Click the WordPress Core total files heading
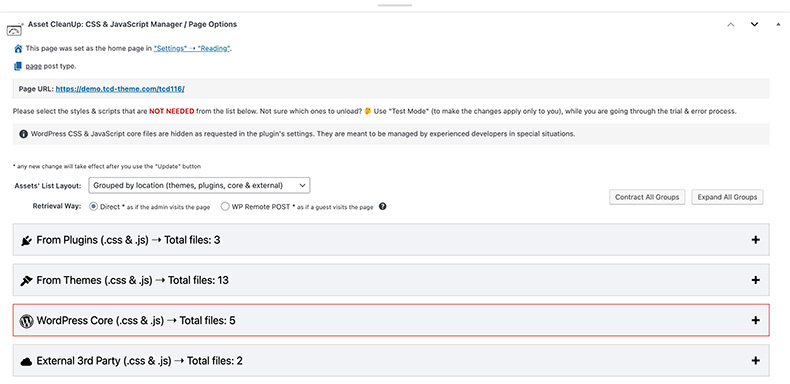 (x=136, y=321)
